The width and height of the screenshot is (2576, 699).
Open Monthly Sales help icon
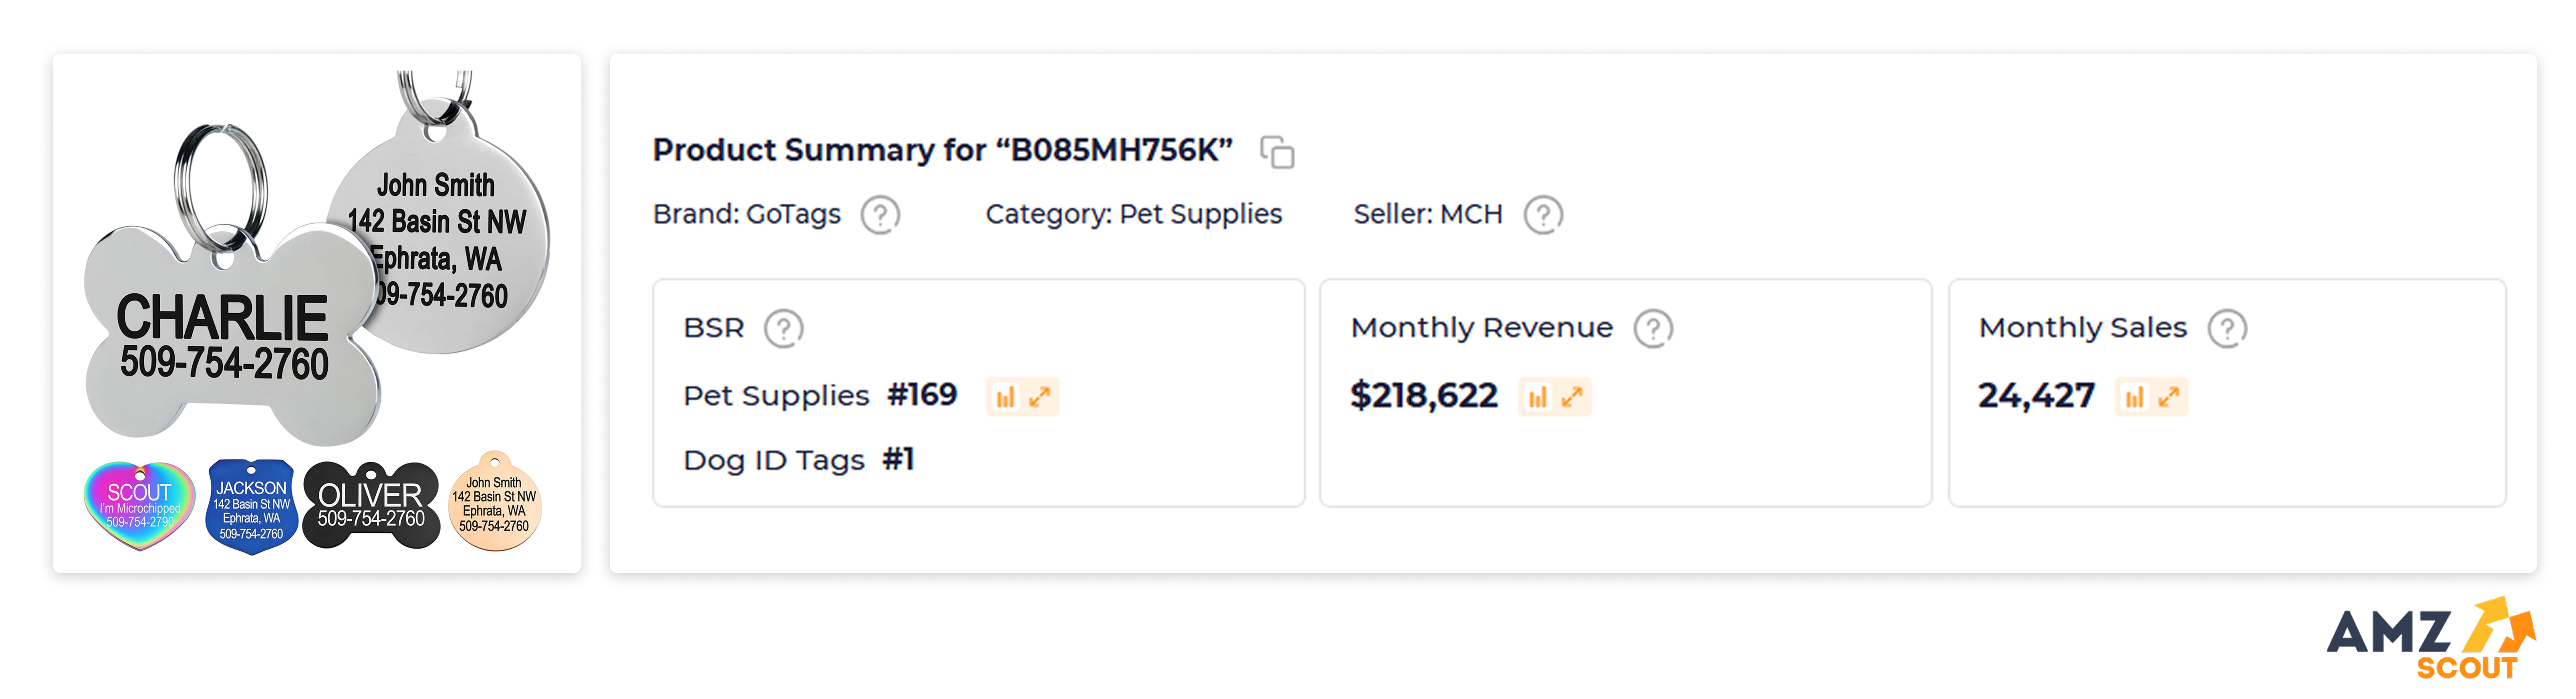point(2227,328)
